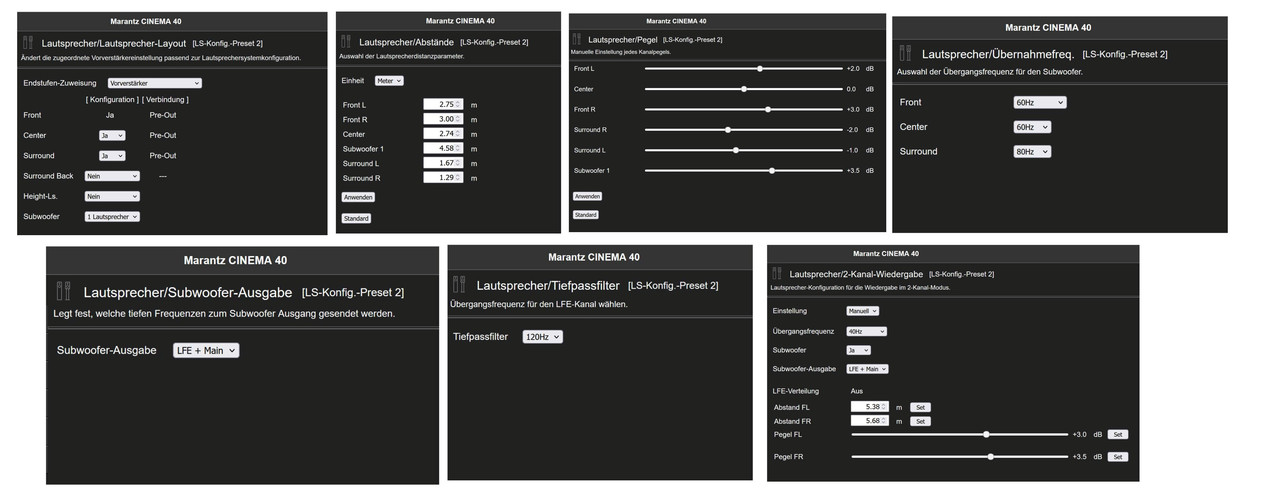Click the Front L level slider handle
This screenshot has height=503, width=1280.
click(760, 68)
